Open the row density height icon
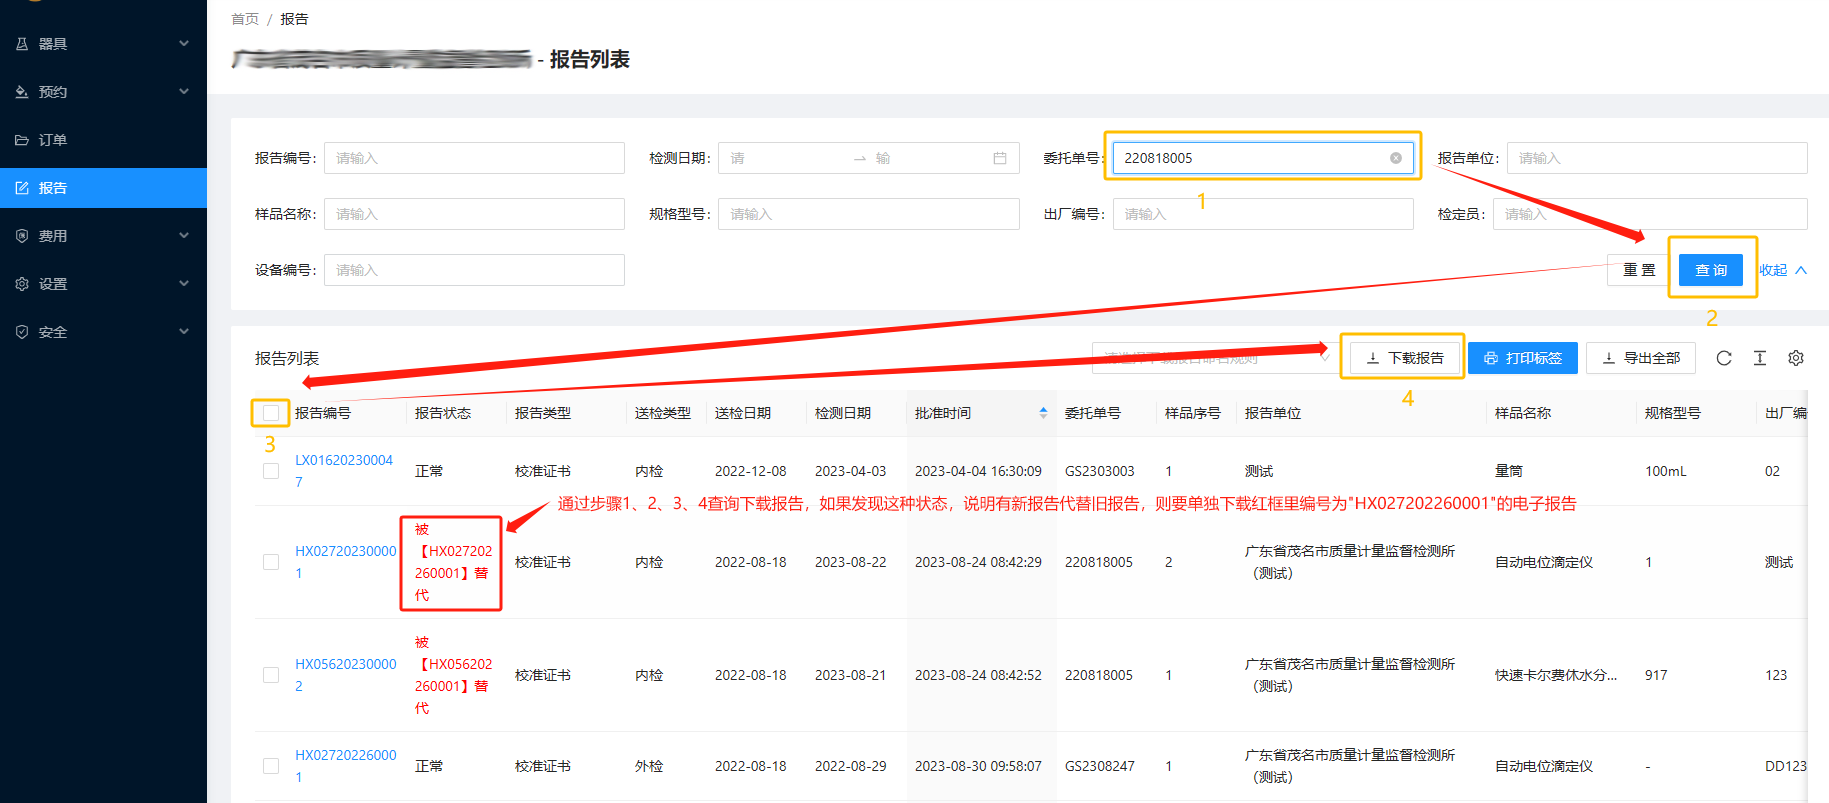Viewport: 1829px width, 803px height. 1759,358
